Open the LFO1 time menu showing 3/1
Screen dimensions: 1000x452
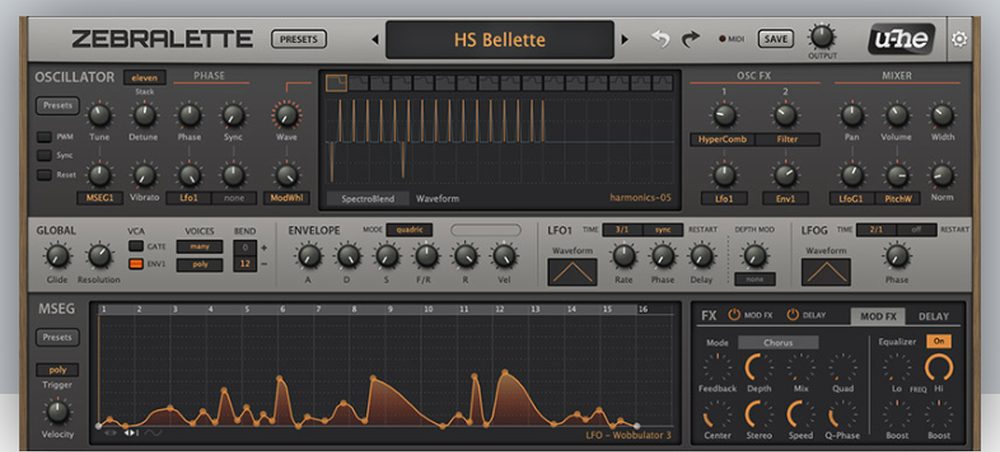[622, 230]
